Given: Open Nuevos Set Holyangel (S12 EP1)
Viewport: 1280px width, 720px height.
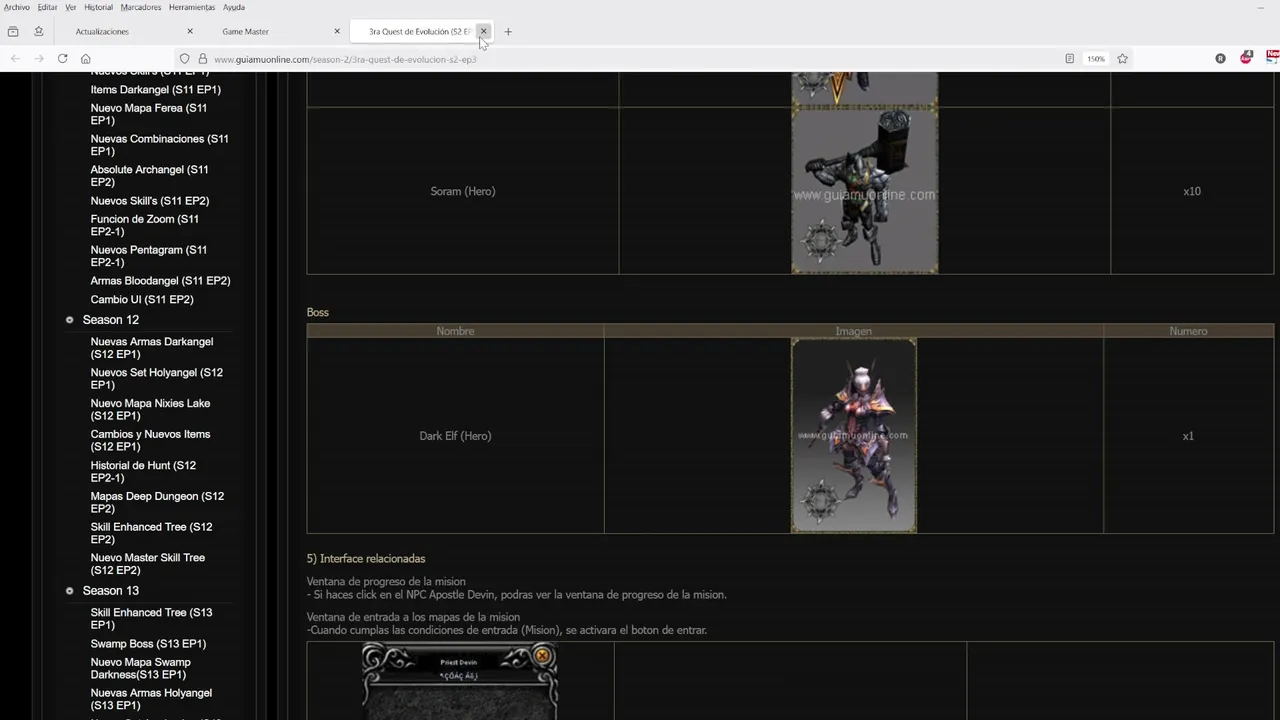Looking at the screenshot, I should point(157,379).
